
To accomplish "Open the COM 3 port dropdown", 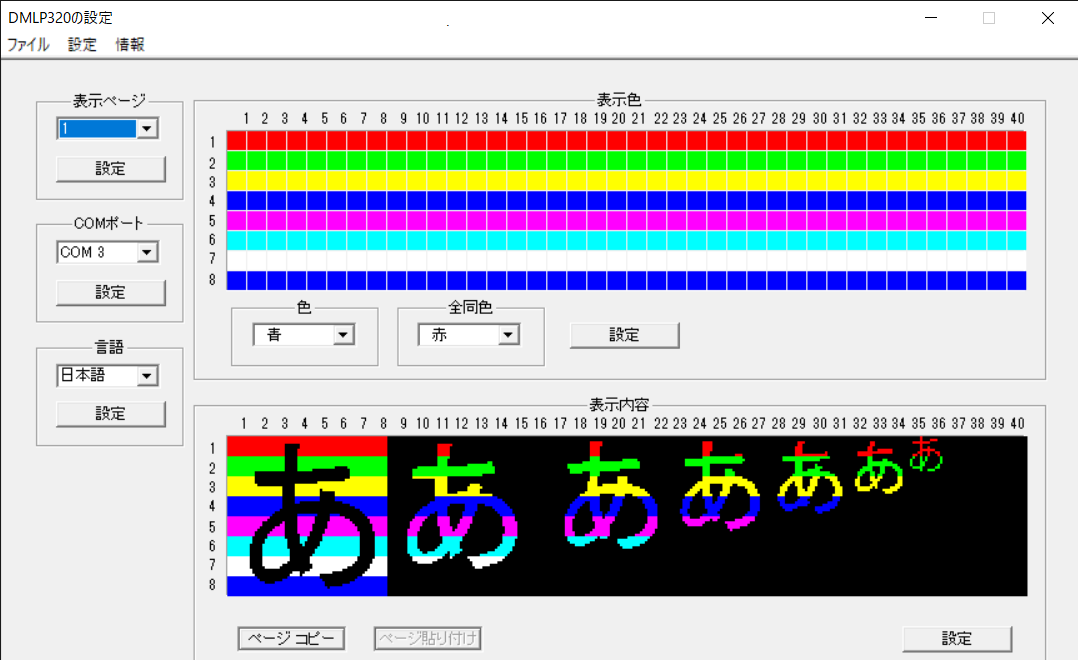I will pos(146,252).
